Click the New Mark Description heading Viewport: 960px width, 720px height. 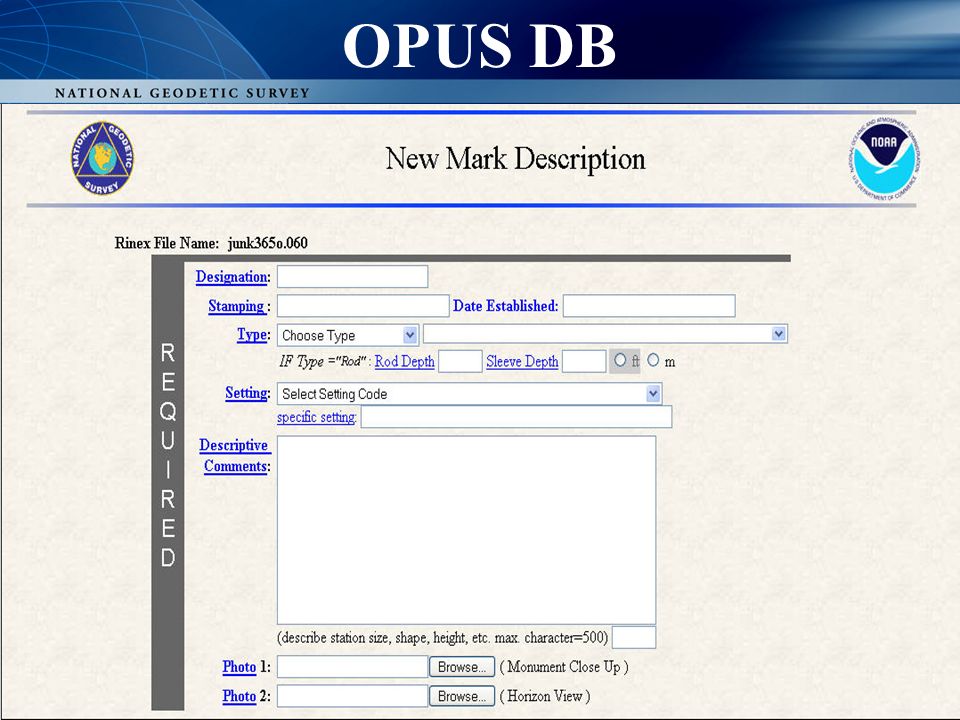pyautogui.click(x=516, y=159)
